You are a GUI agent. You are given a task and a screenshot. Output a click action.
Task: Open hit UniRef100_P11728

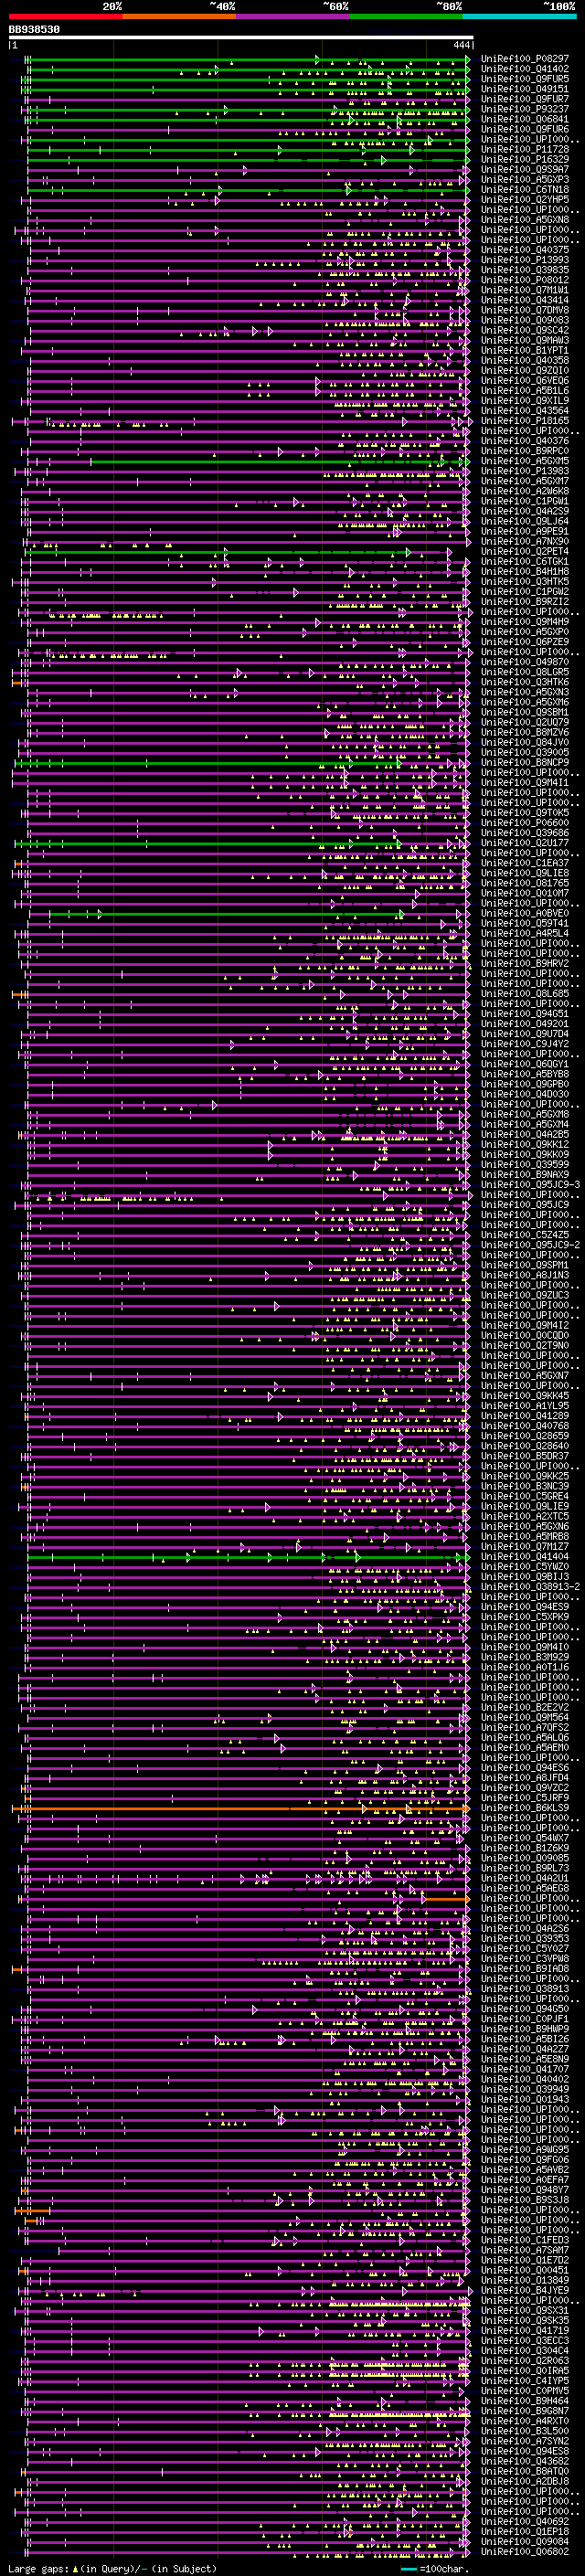point(524,149)
